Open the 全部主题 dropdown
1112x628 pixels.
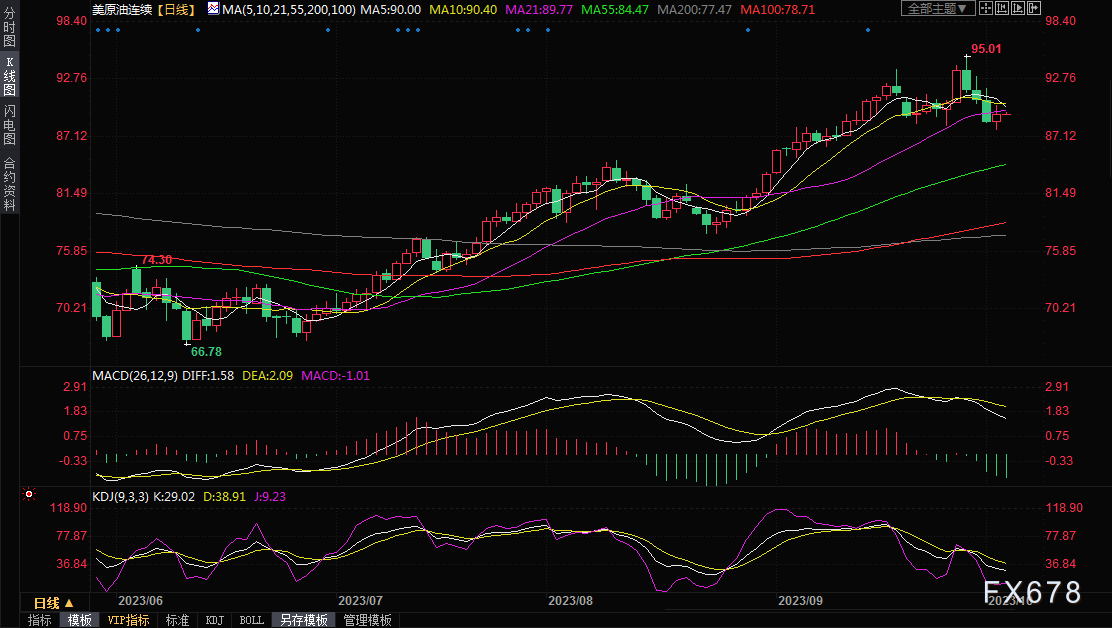[938, 8]
